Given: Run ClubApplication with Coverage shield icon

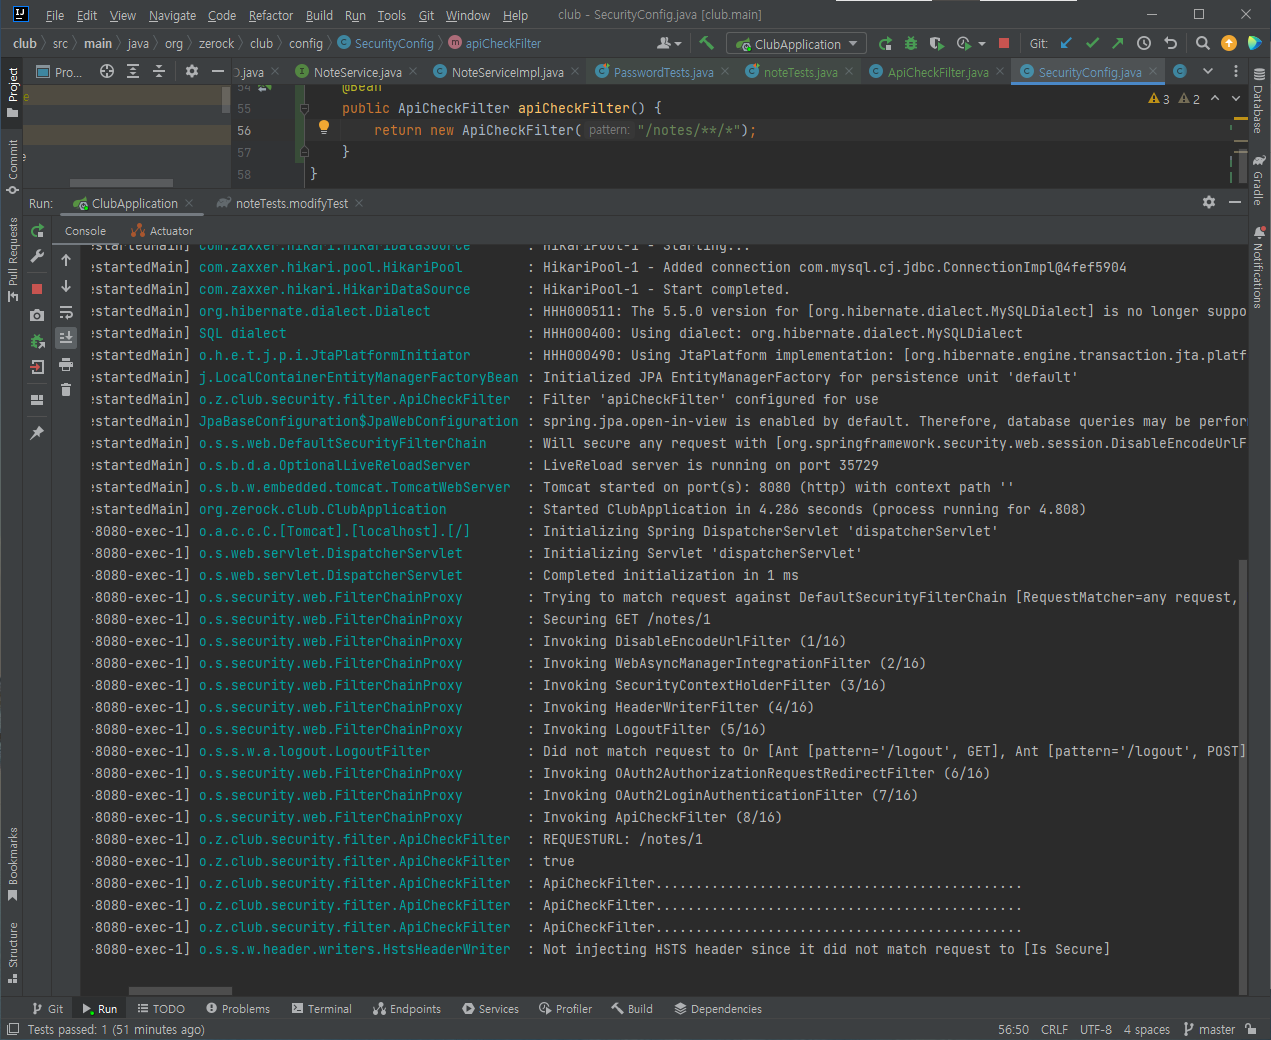Looking at the screenshot, I should (x=936, y=43).
